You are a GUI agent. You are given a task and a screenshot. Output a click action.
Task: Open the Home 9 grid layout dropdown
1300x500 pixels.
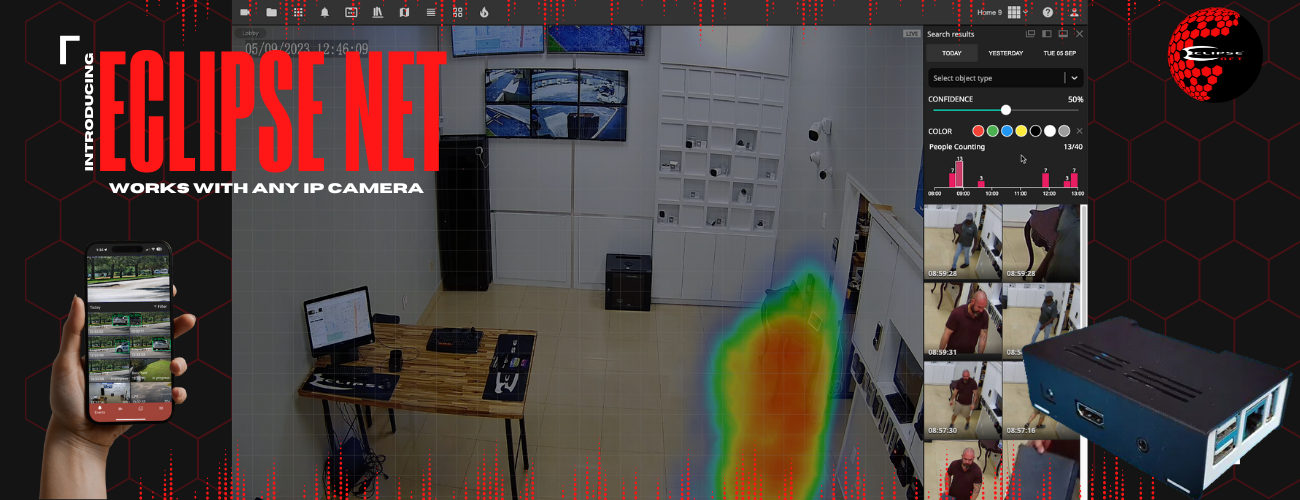1018,12
